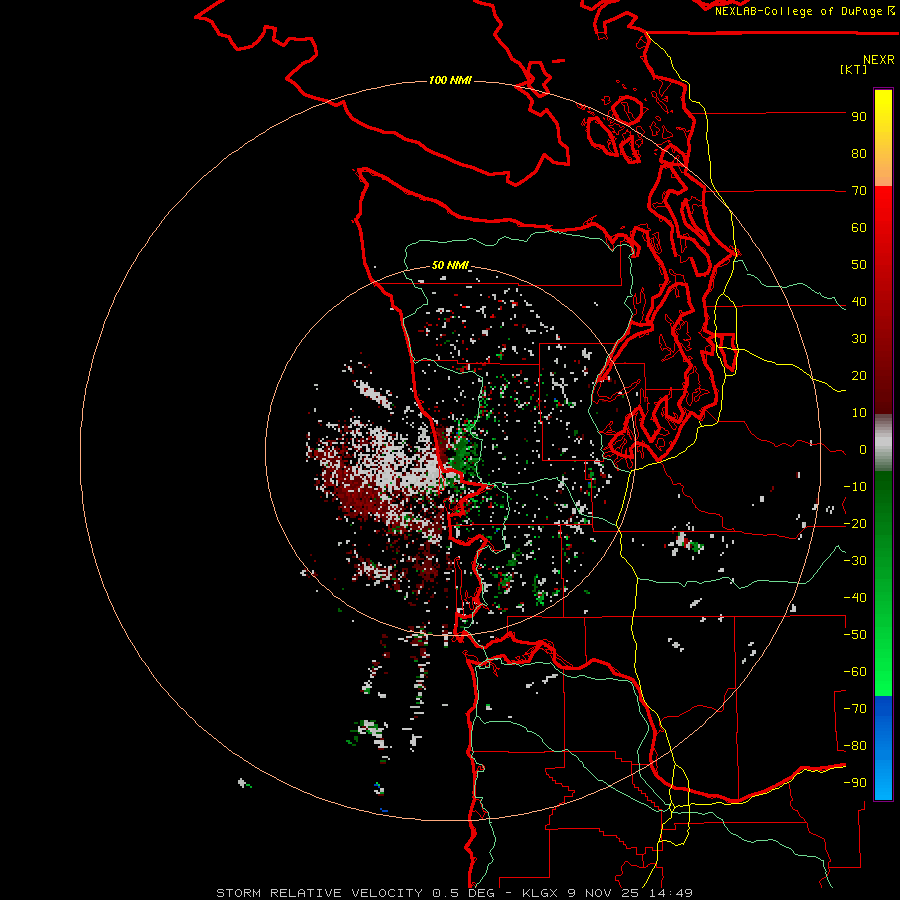Select the 20 value on the color scale
The height and width of the screenshot is (900, 900).
(859, 376)
